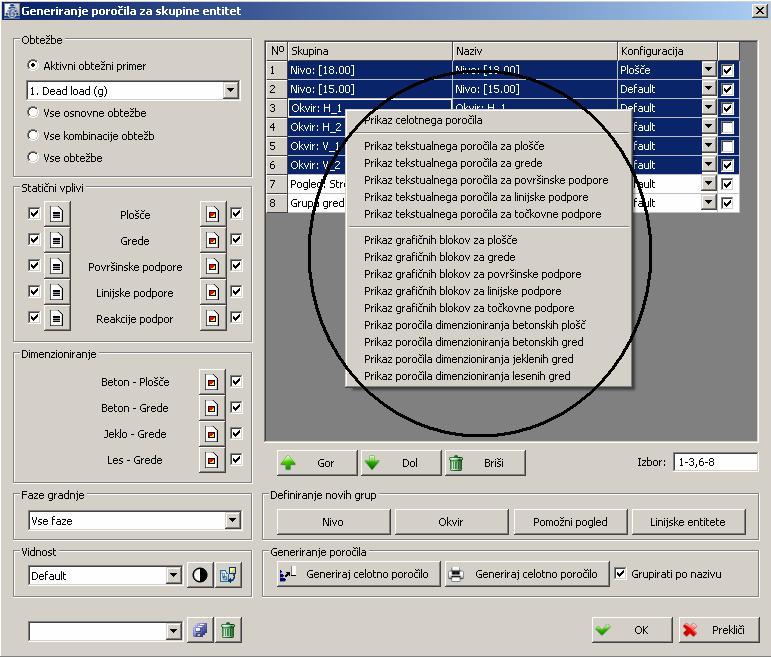771x657 pixels.
Task: Click the save configuration icon at bottom left
Action: tap(200, 630)
